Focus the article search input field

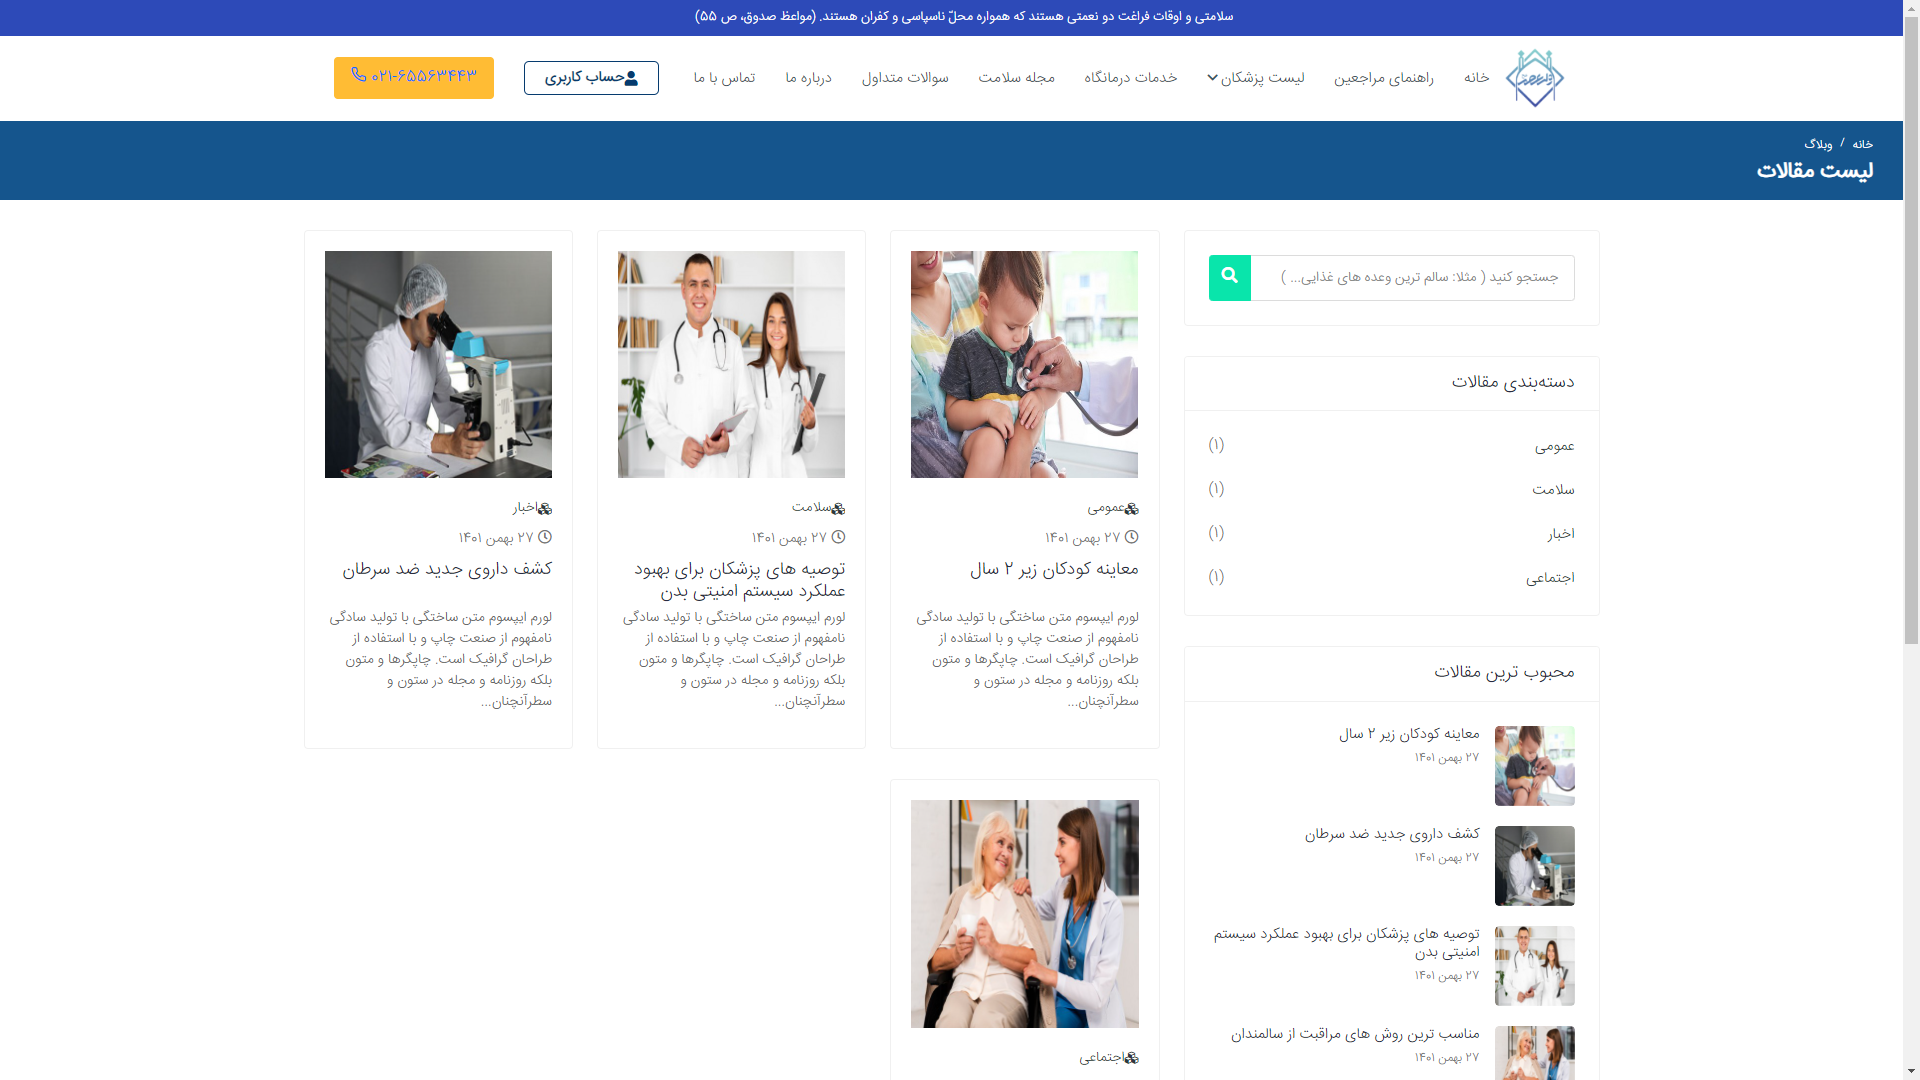tap(1412, 278)
